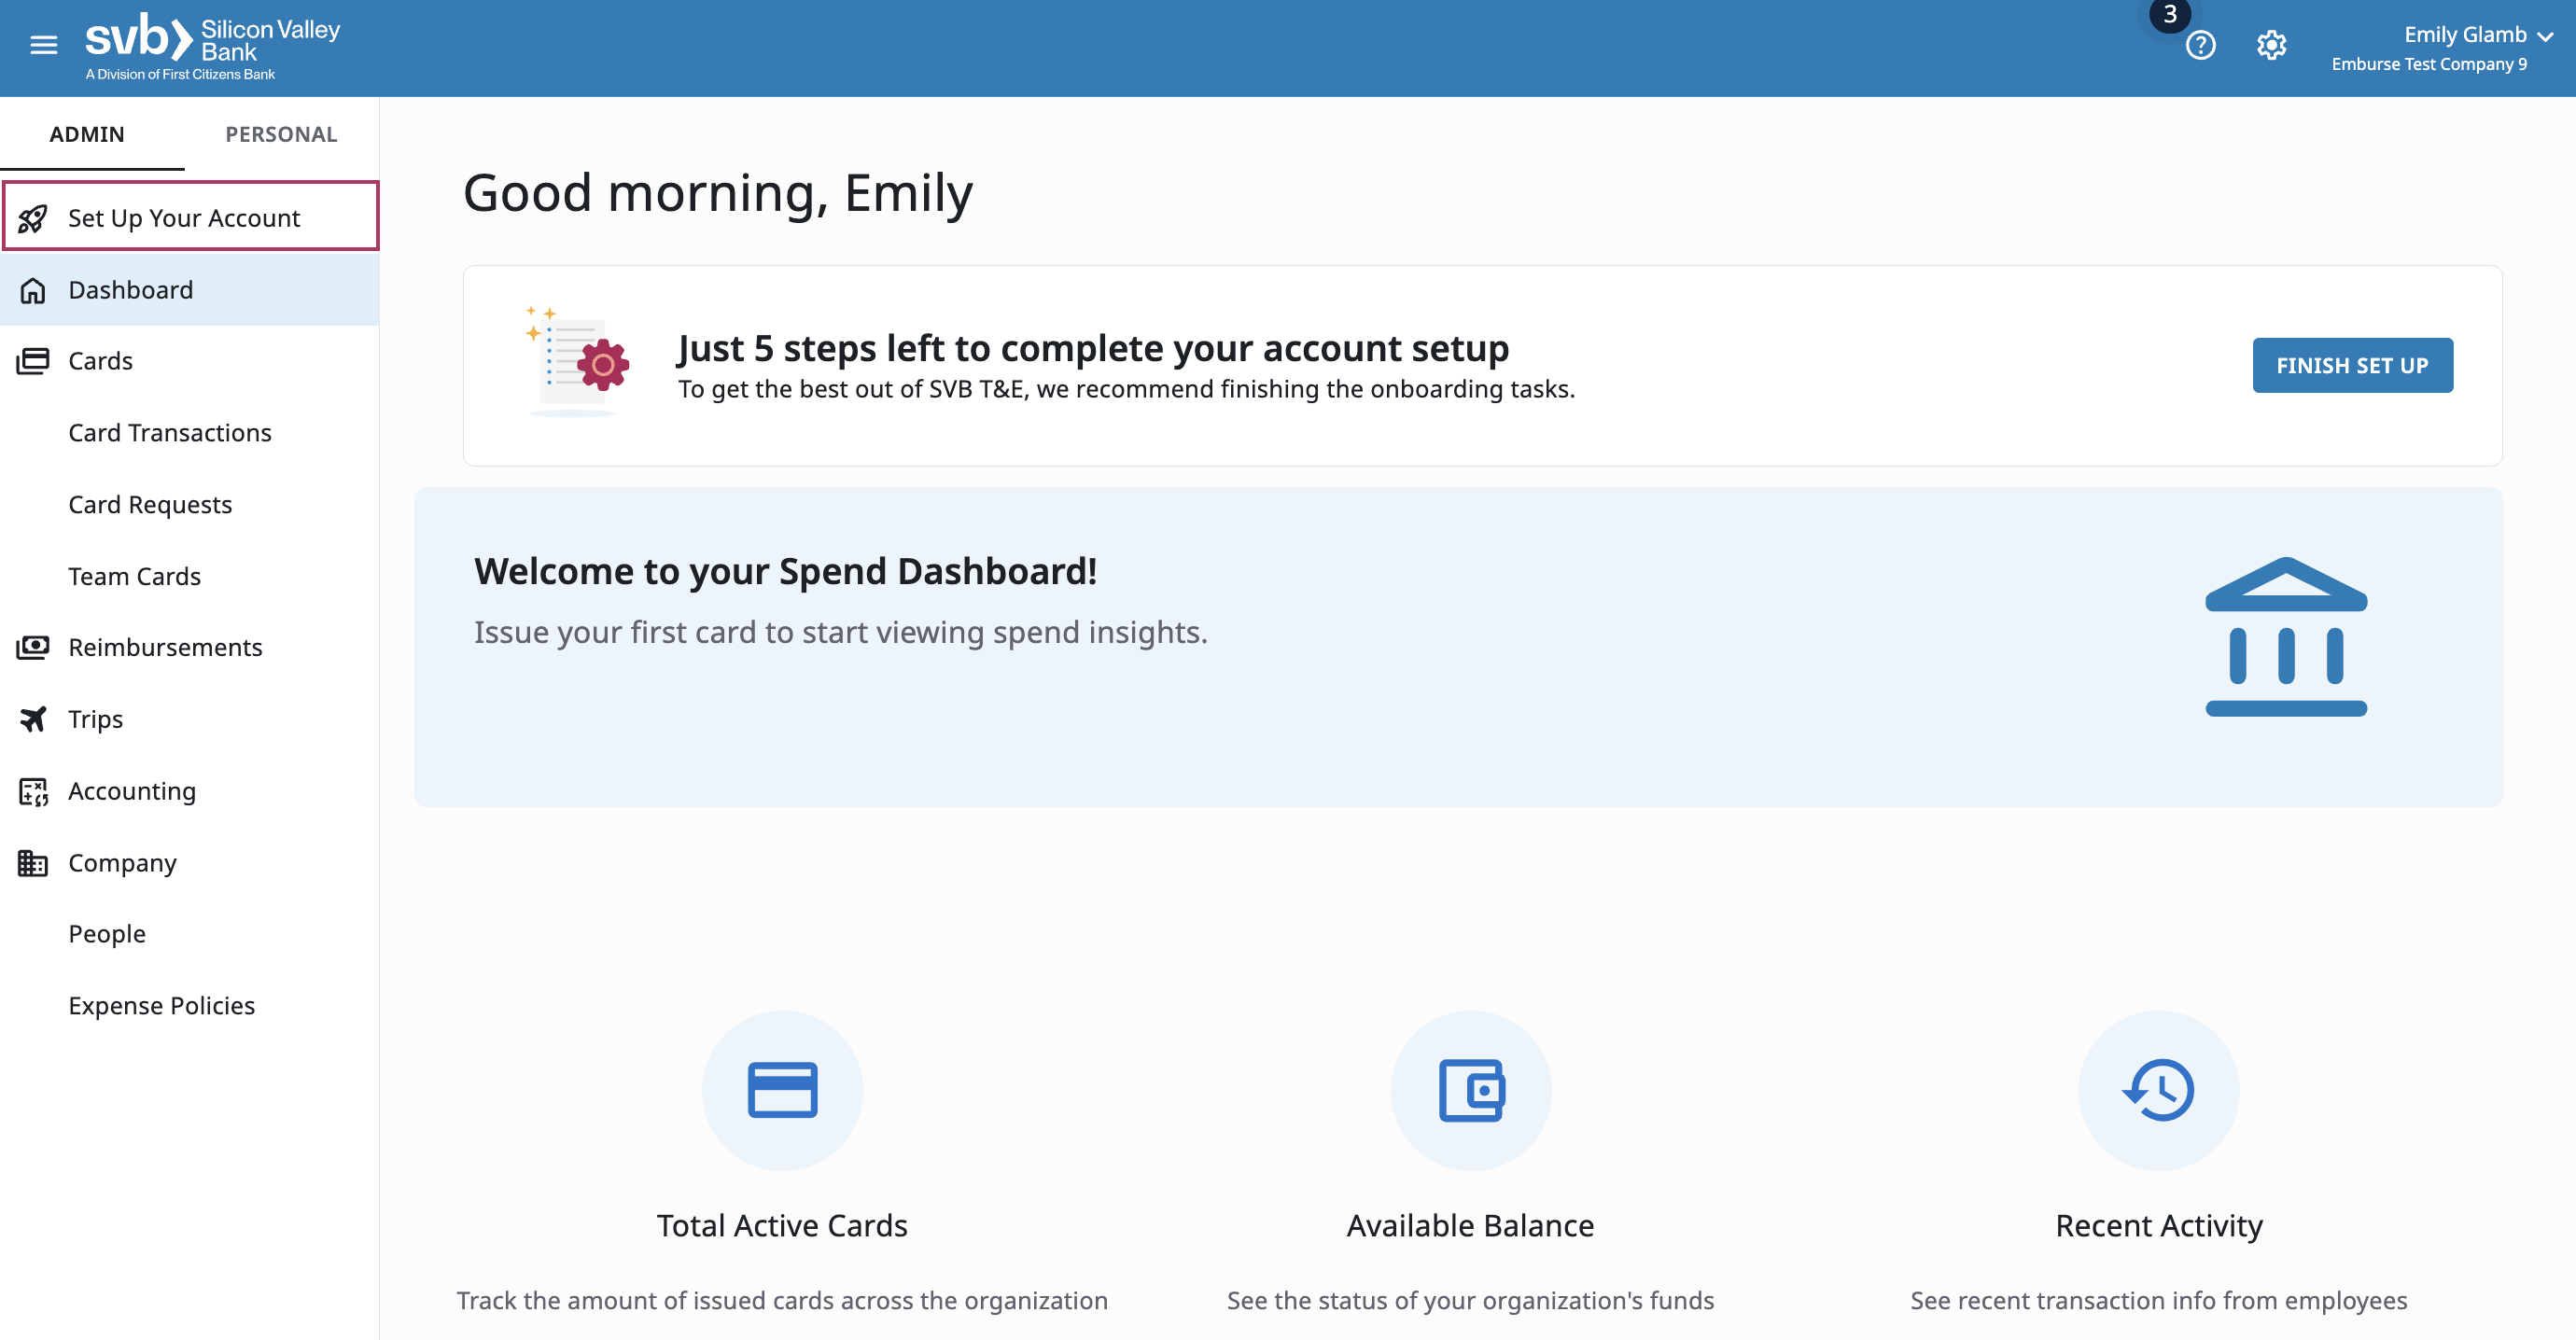Click the SVB Silicon Valley Bank logo

point(210,45)
